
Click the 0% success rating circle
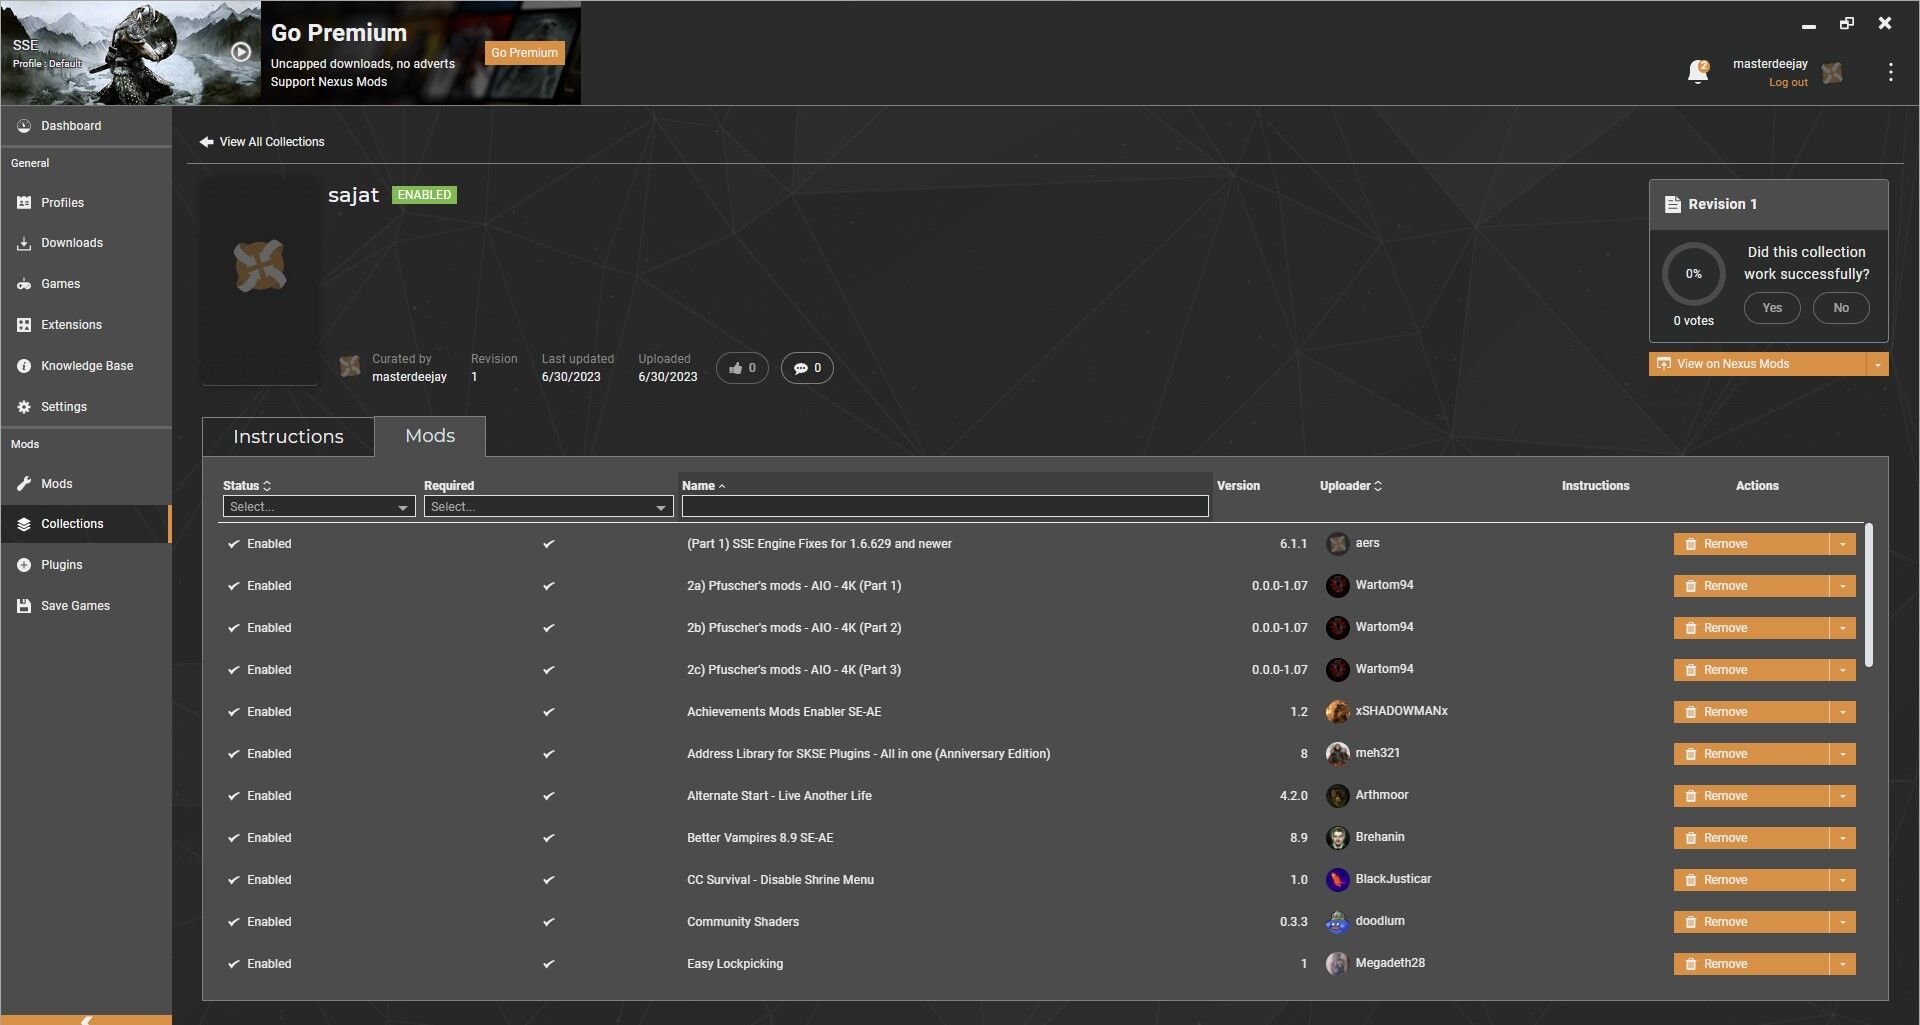(1693, 274)
